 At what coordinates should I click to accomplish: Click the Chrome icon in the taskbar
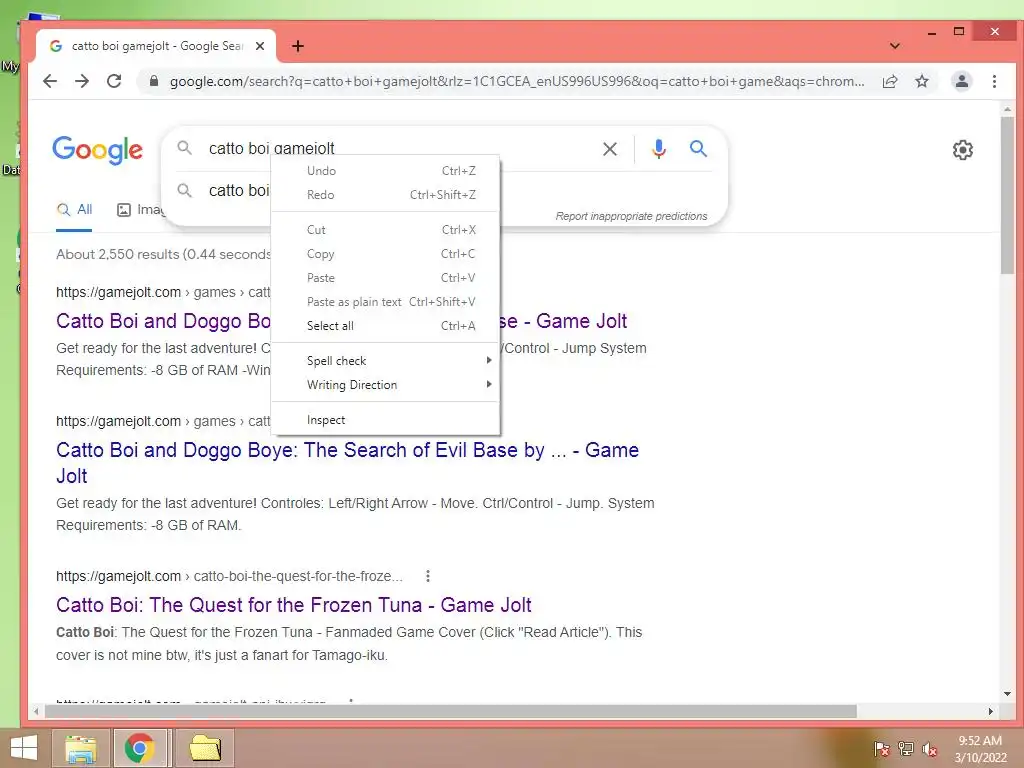pyautogui.click(x=140, y=748)
